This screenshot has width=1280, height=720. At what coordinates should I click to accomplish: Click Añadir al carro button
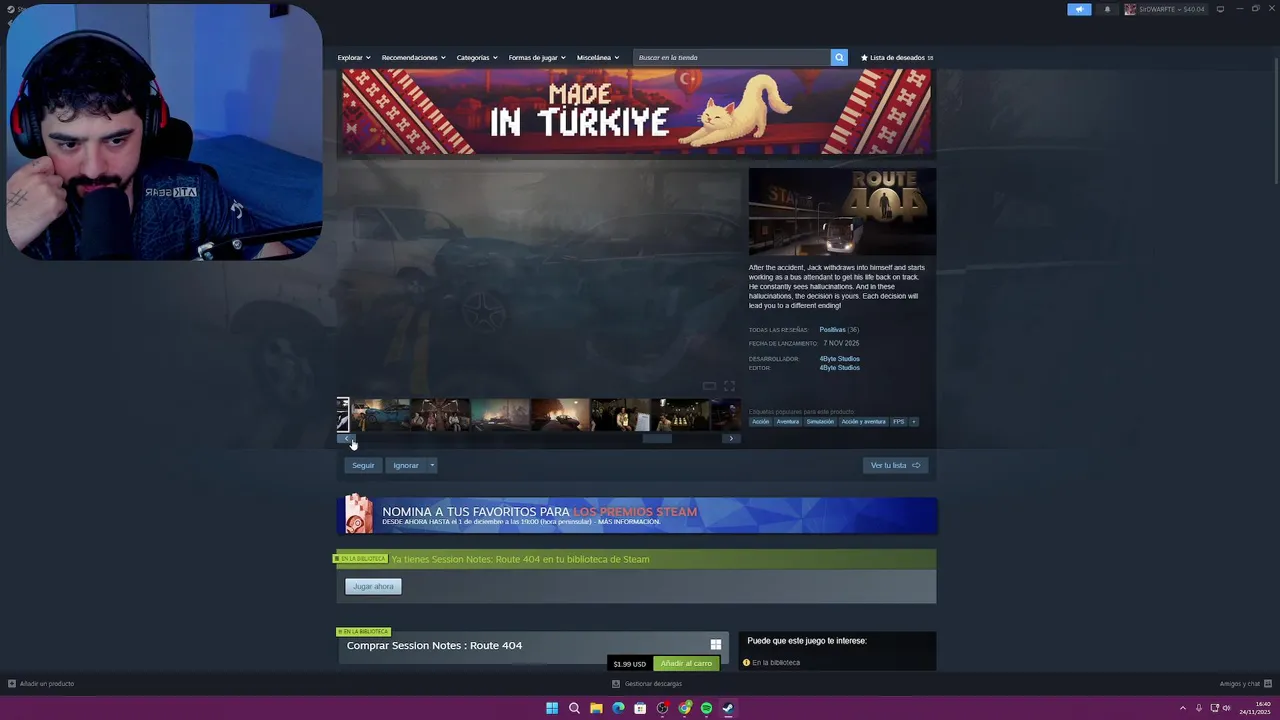(x=686, y=663)
